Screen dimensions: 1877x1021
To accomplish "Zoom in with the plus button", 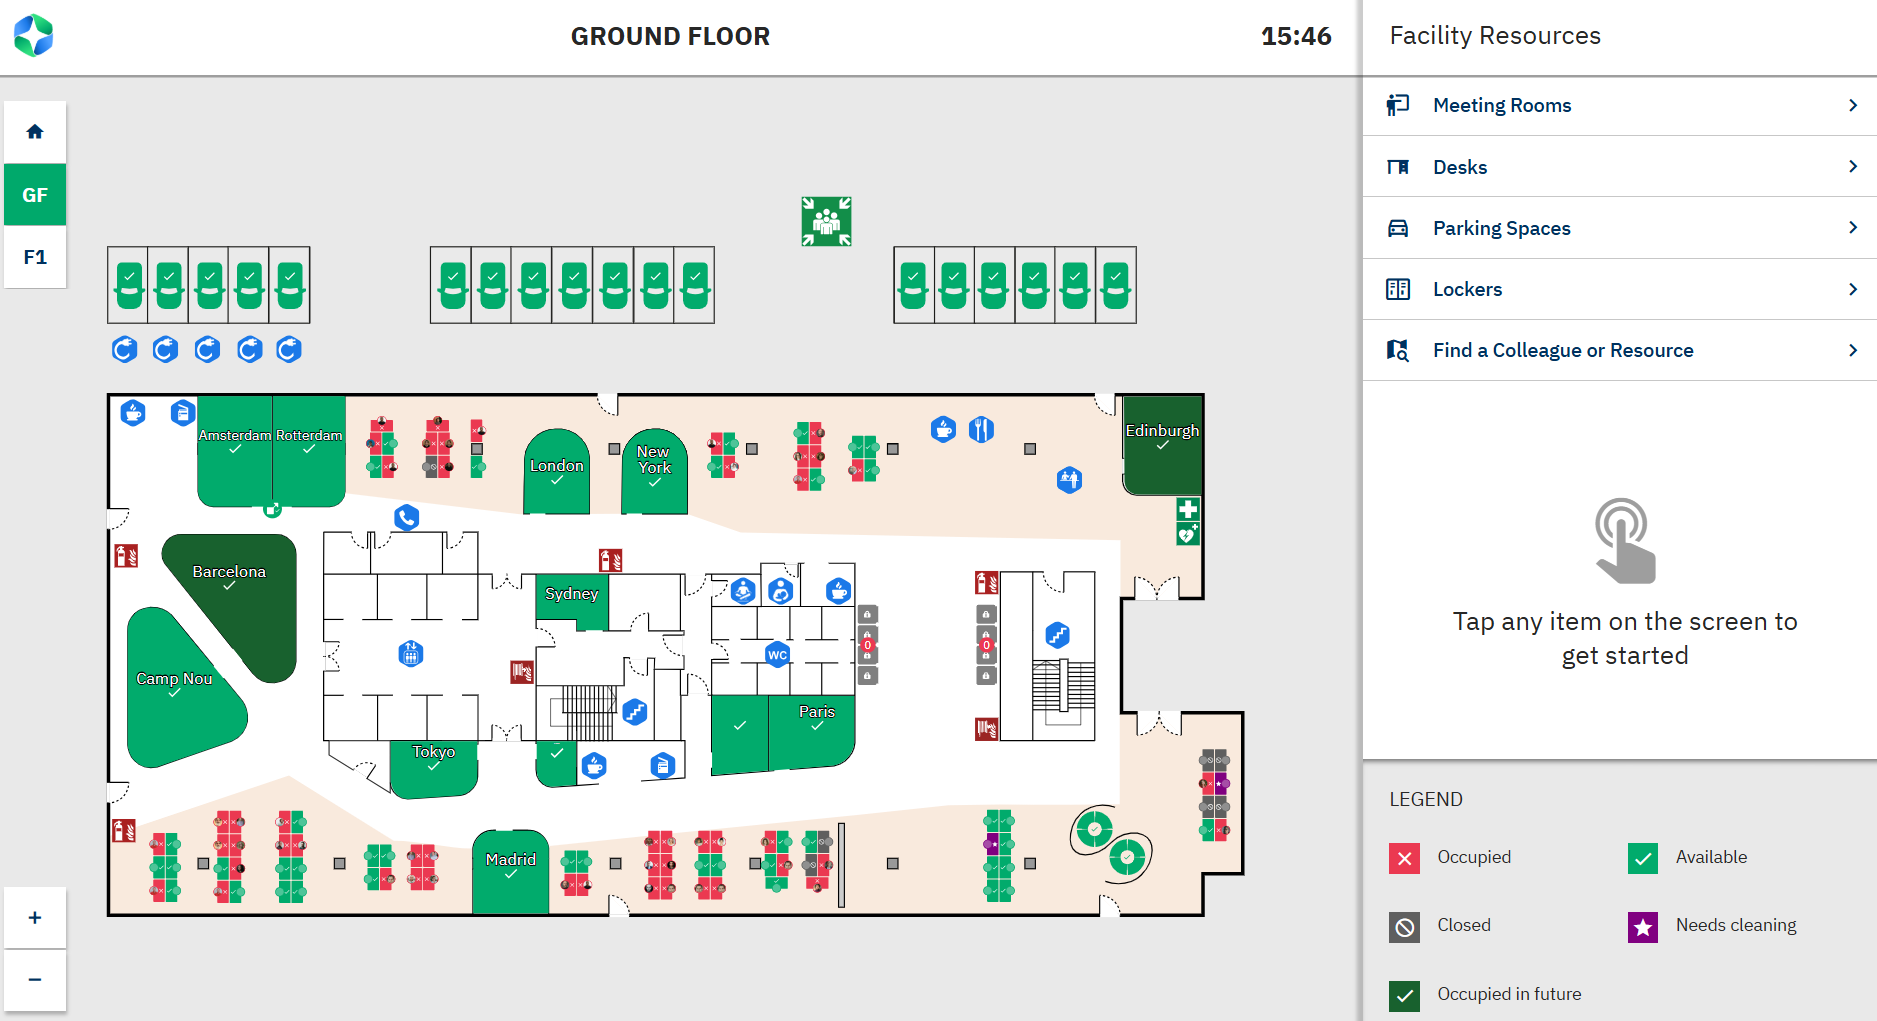I will (x=35, y=917).
